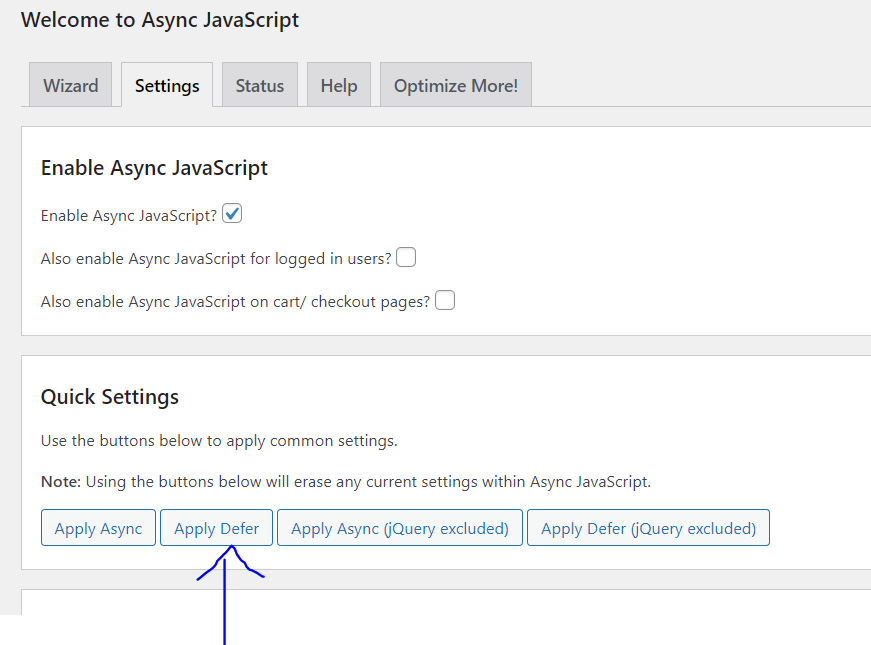Select the Quick Settings heading
Viewport: 871px width, 645px height.
(110, 397)
